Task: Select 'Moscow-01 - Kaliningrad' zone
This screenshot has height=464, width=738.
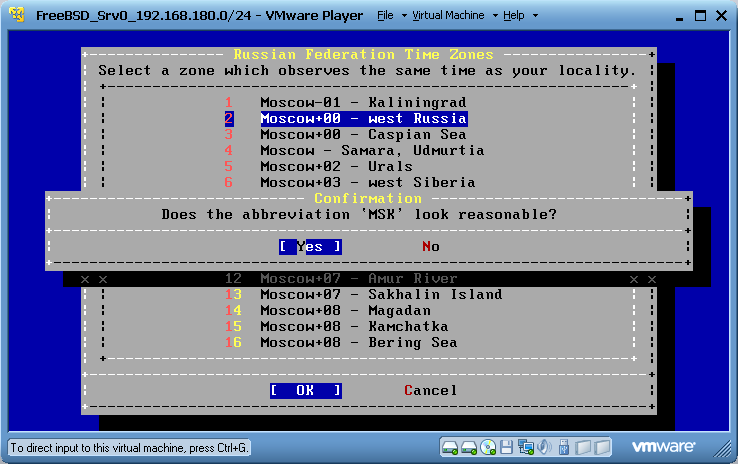Action: pyautogui.click(x=363, y=102)
